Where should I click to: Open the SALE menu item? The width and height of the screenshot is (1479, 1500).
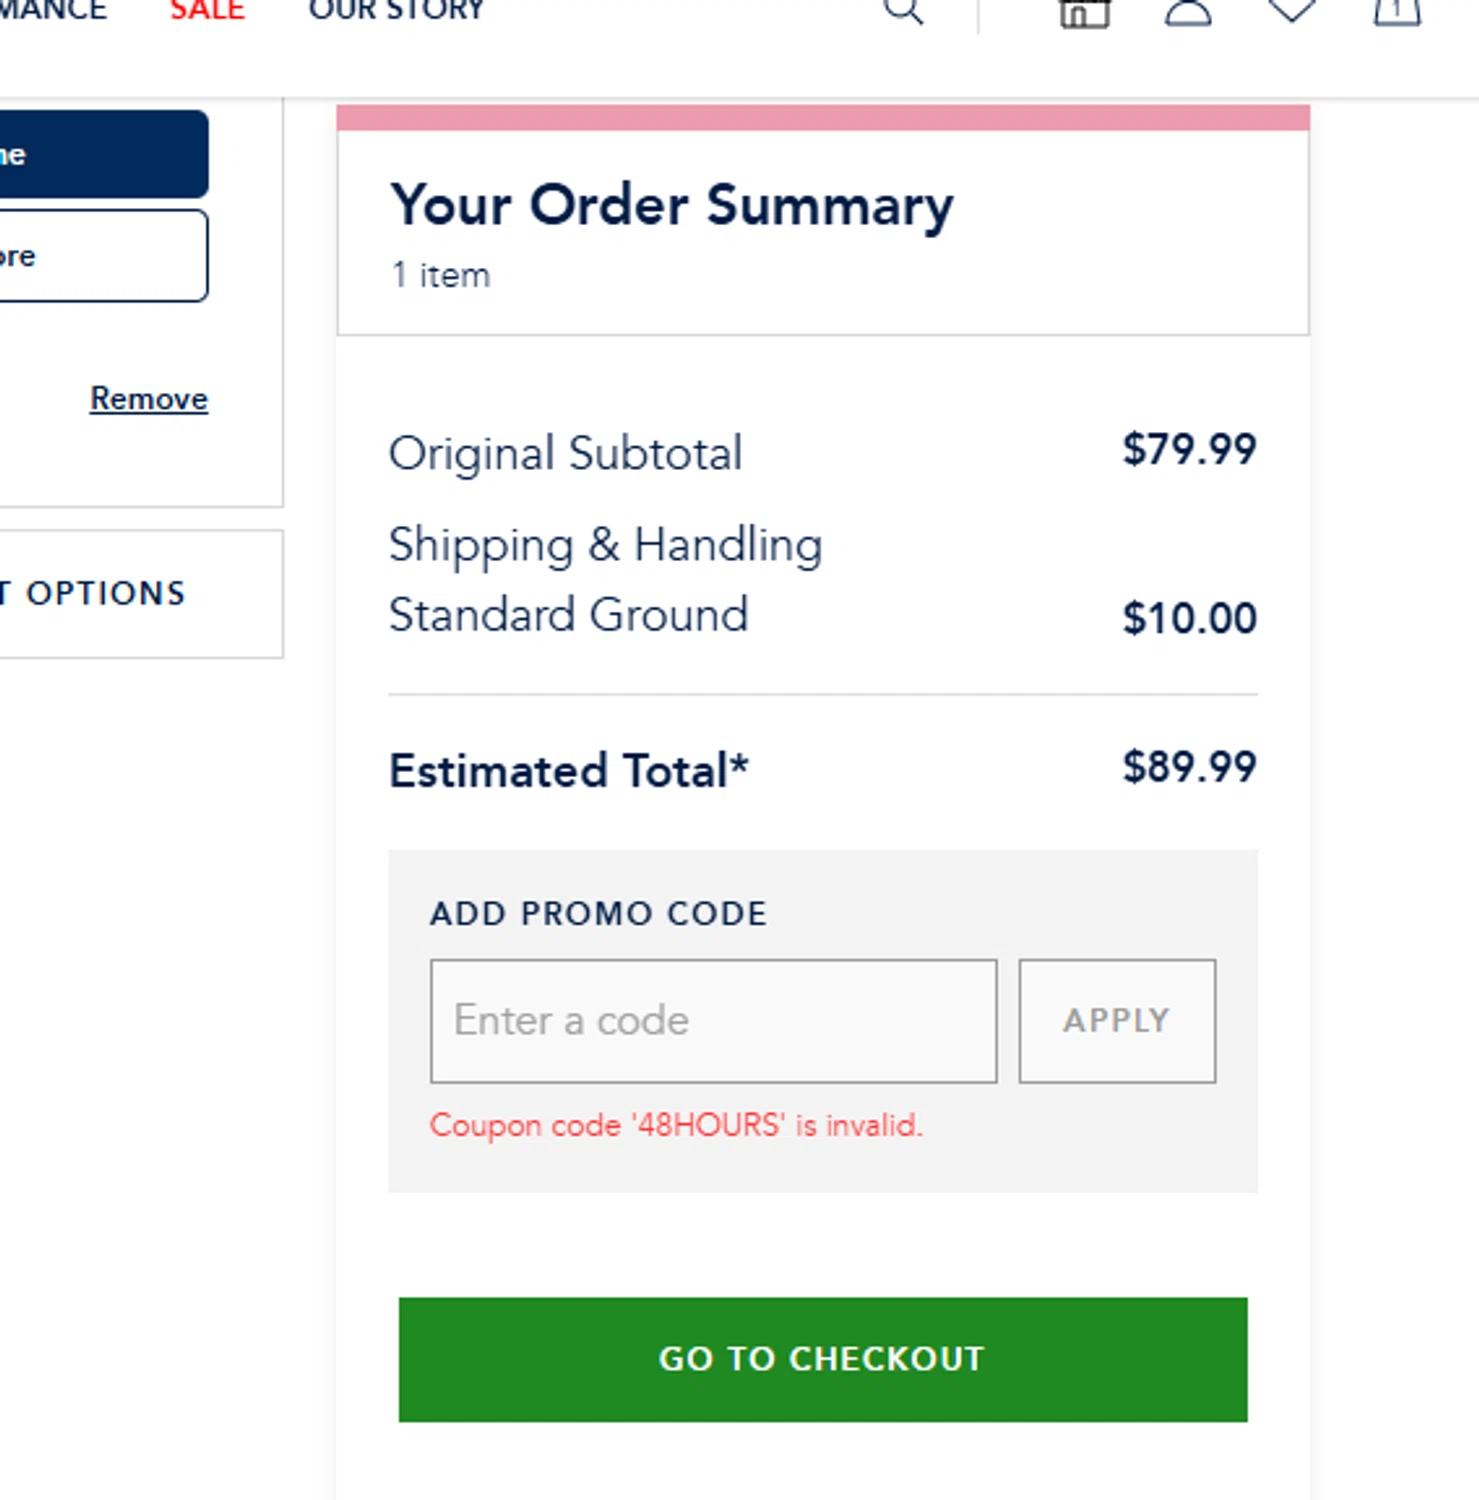click(x=207, y=10)
